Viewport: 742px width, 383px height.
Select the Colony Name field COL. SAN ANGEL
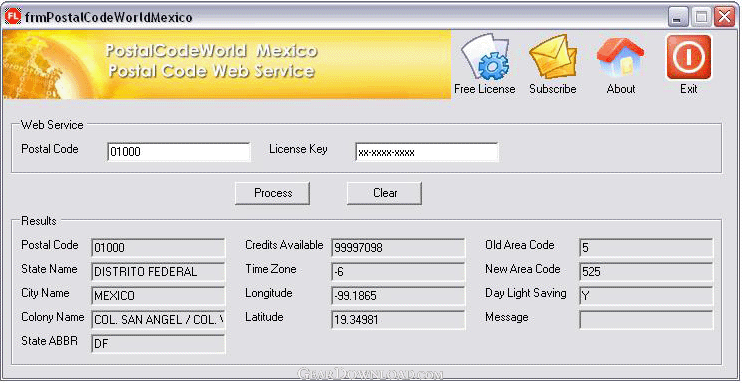159,320
